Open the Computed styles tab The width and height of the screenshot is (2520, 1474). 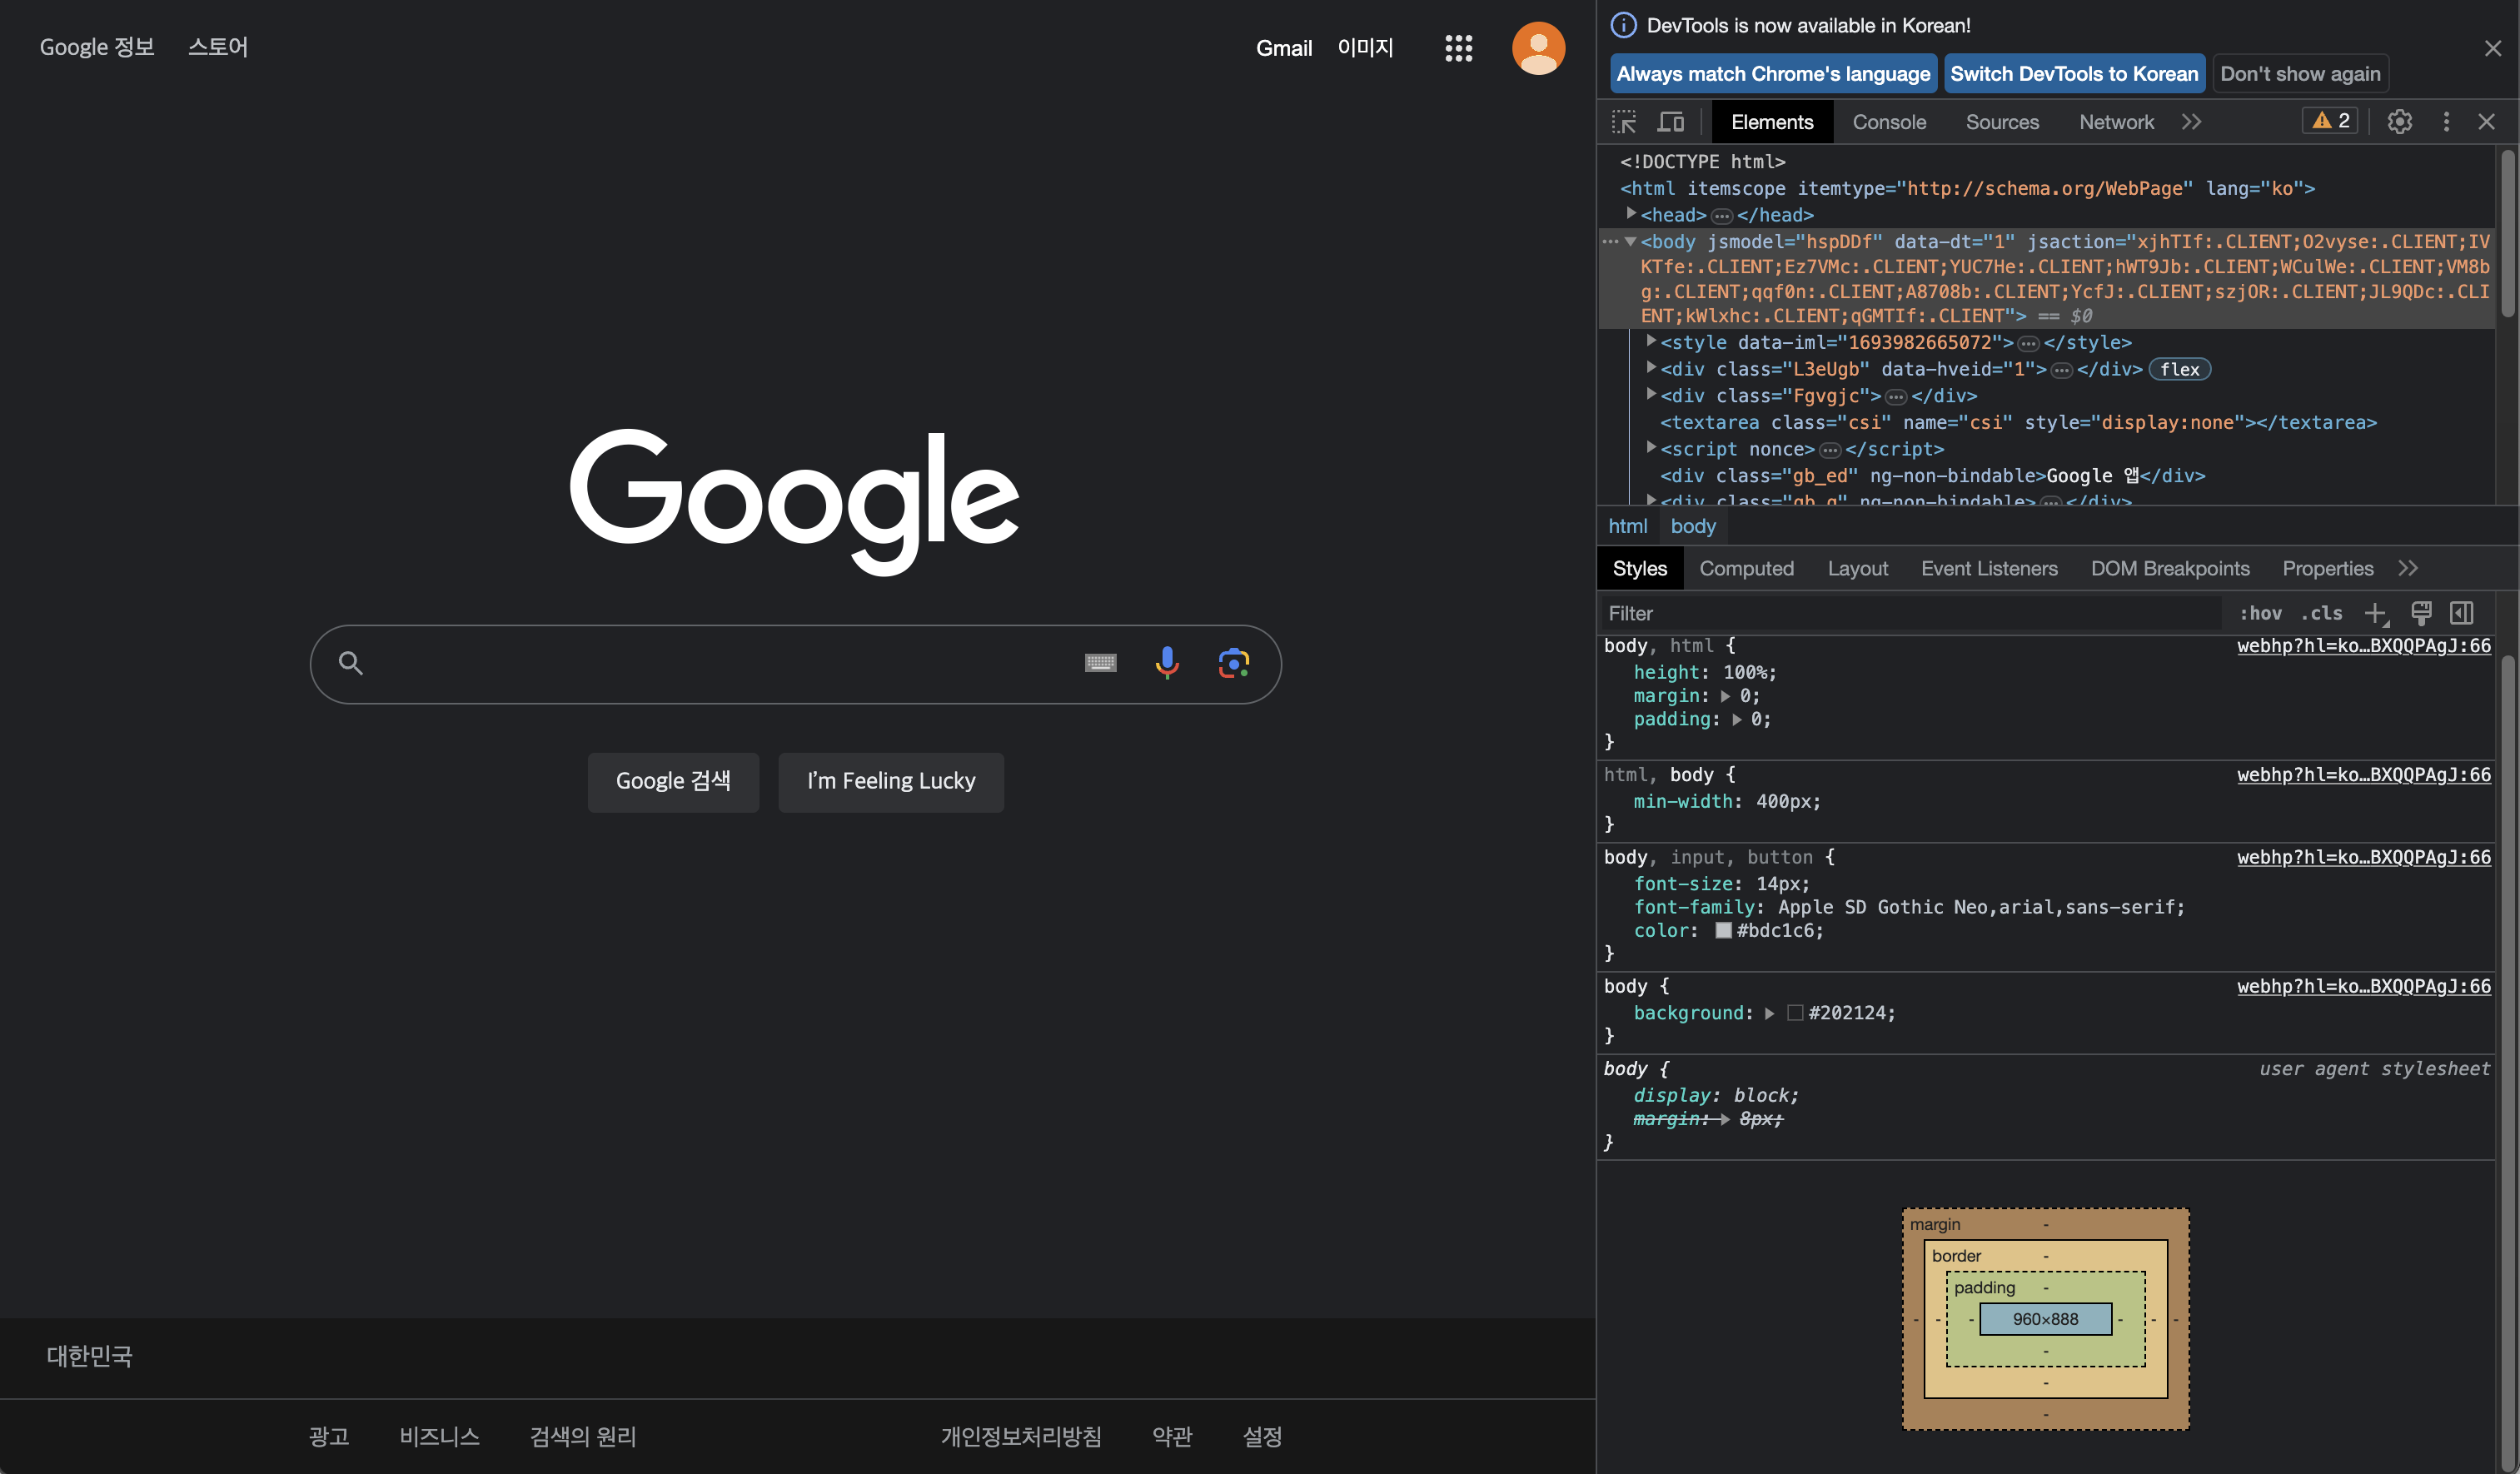[x=1746, y=568]
